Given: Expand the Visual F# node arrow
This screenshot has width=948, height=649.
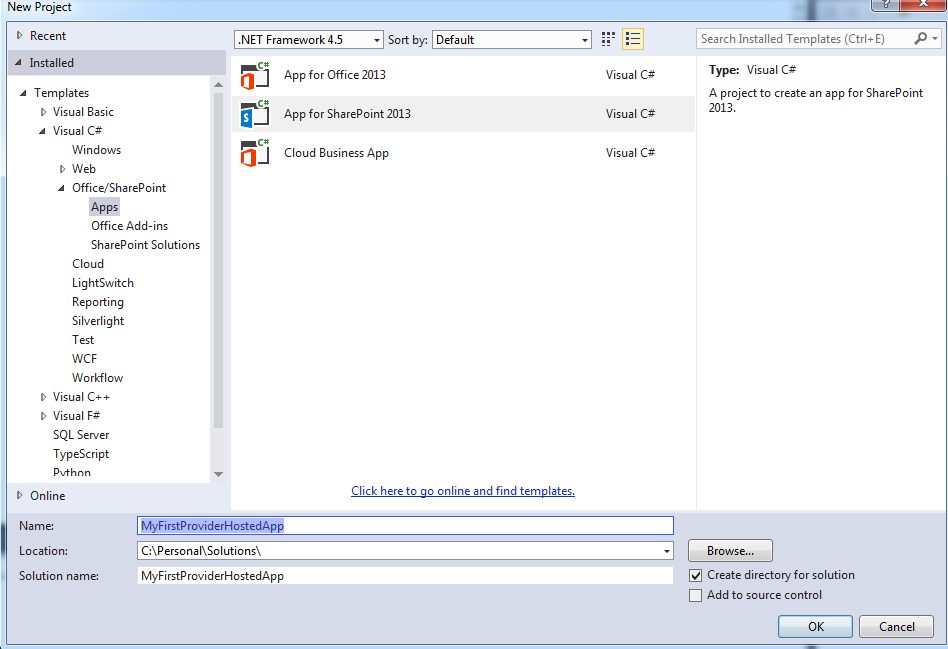Looking at the screenshot, I should [43, 416].
